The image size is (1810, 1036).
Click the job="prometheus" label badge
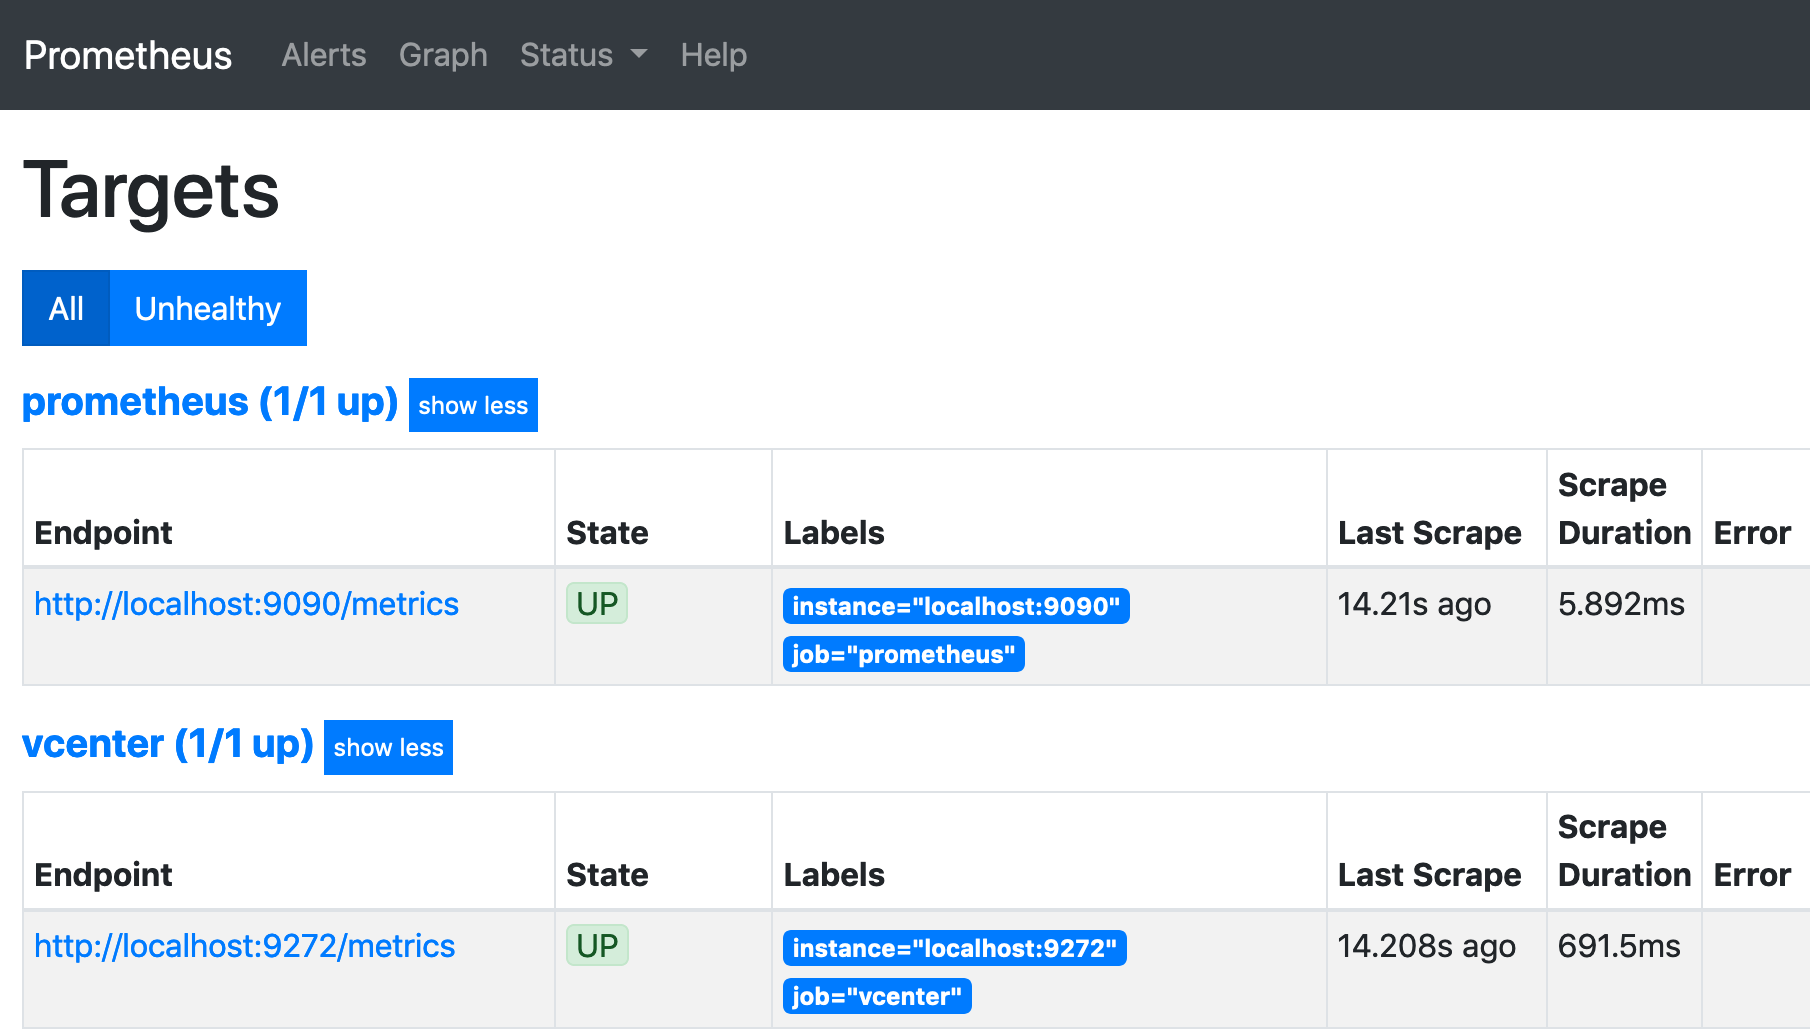[903, 654]
